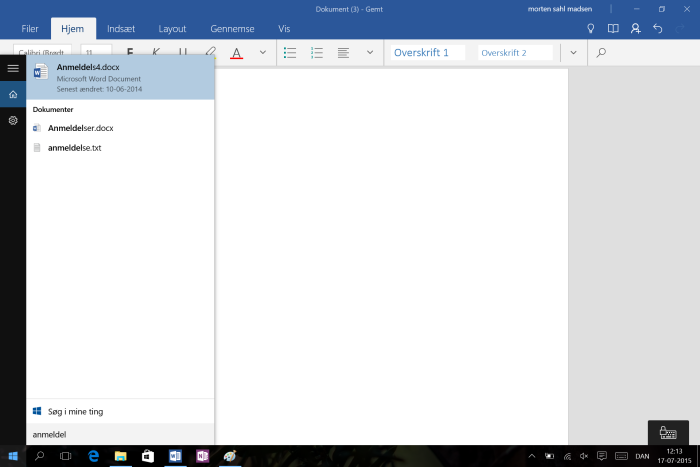Focus the search box containing anmeldel
Image resolution: width=700 pixels, height=467 pixels.
[120, 434]
